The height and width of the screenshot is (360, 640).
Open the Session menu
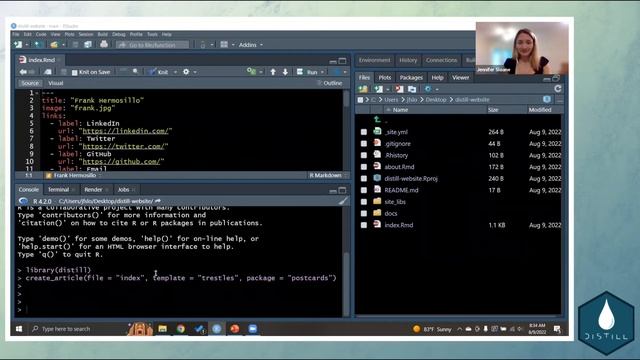point(86,34)
